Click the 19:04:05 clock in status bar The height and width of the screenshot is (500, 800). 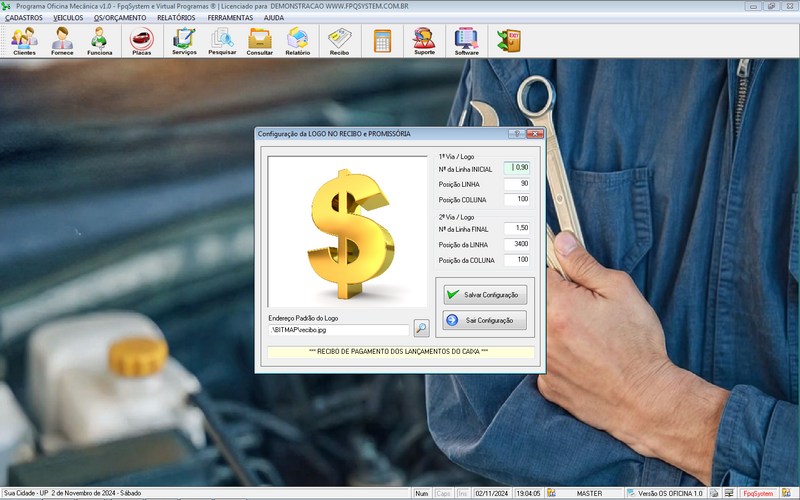pyautogui.click(x=528, y=493)
